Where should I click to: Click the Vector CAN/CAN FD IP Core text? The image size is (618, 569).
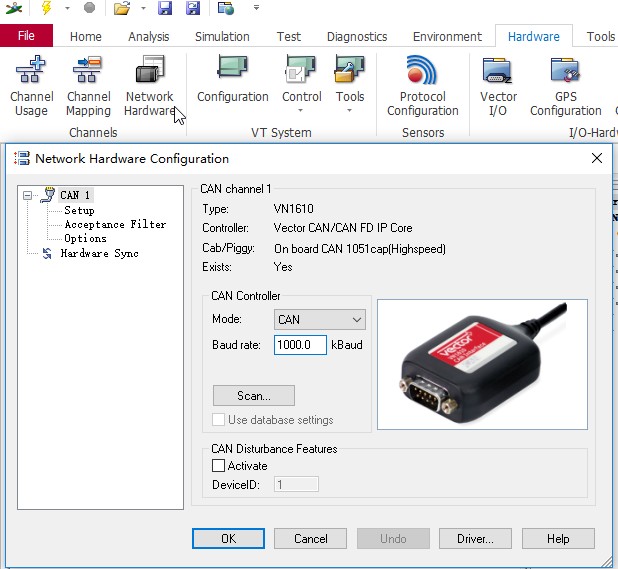coord(343,228)
